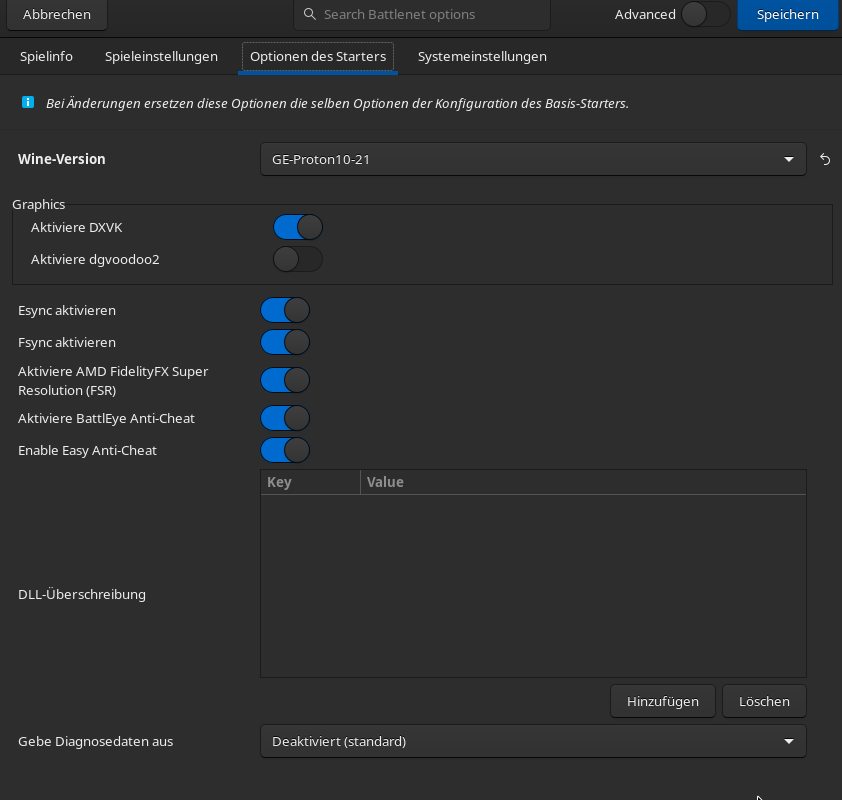Click the search magnifier icon
Image resolution: width=842 pixels, height=800 pixels.
pyautogui.click(x=309, y=14)
